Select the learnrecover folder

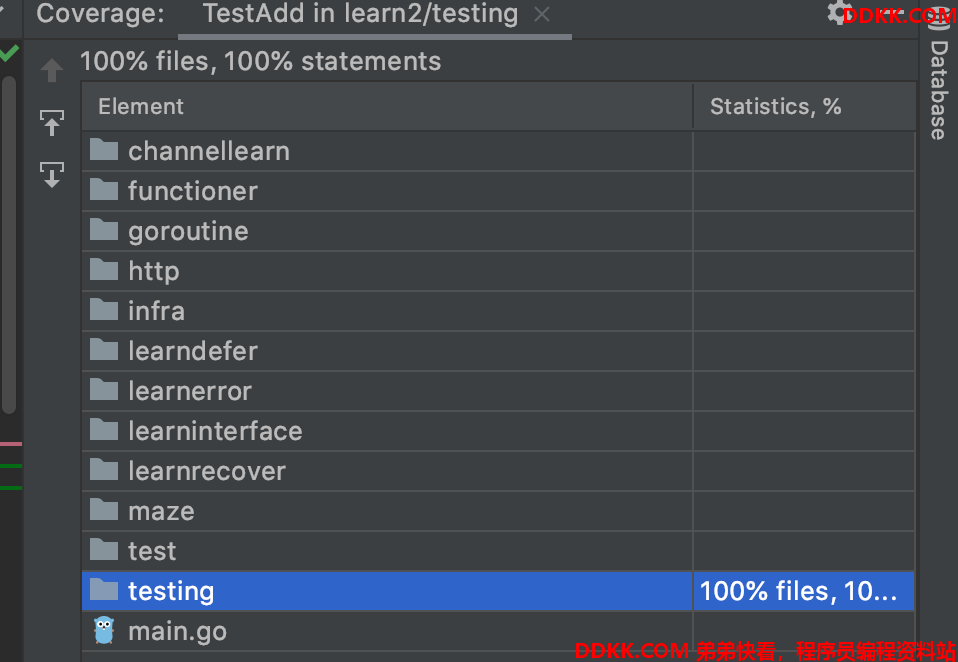[x=206, y=471]
